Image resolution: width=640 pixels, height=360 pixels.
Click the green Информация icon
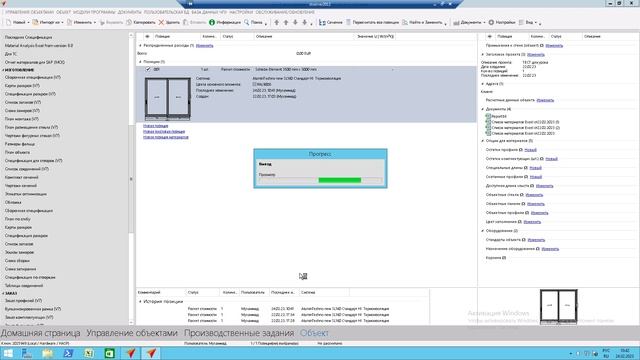coord(212,22)
